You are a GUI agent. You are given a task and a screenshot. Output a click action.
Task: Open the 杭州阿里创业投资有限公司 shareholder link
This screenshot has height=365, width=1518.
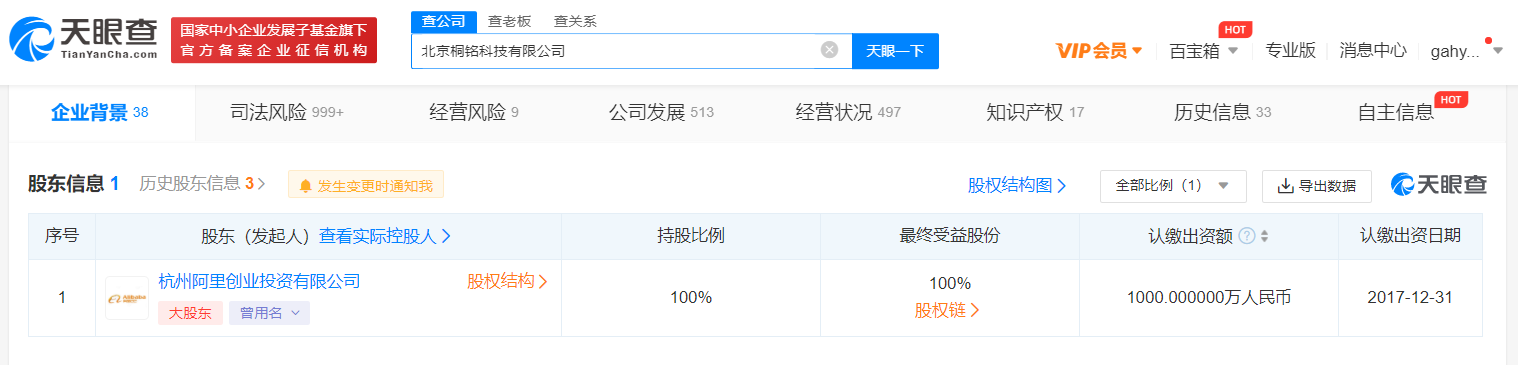(259, 281)
